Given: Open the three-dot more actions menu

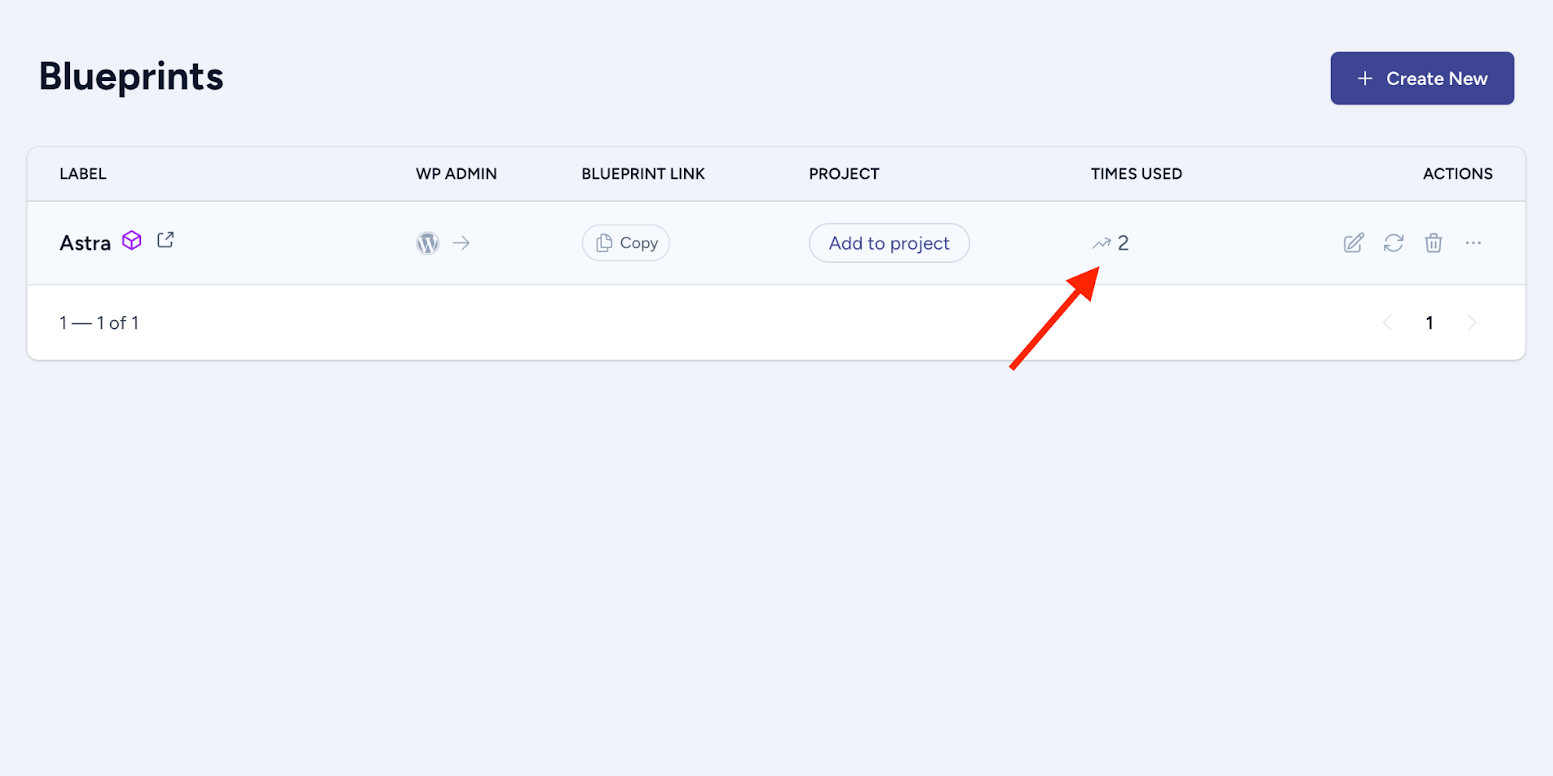Looking at the screenshot, I should 1473,243.
